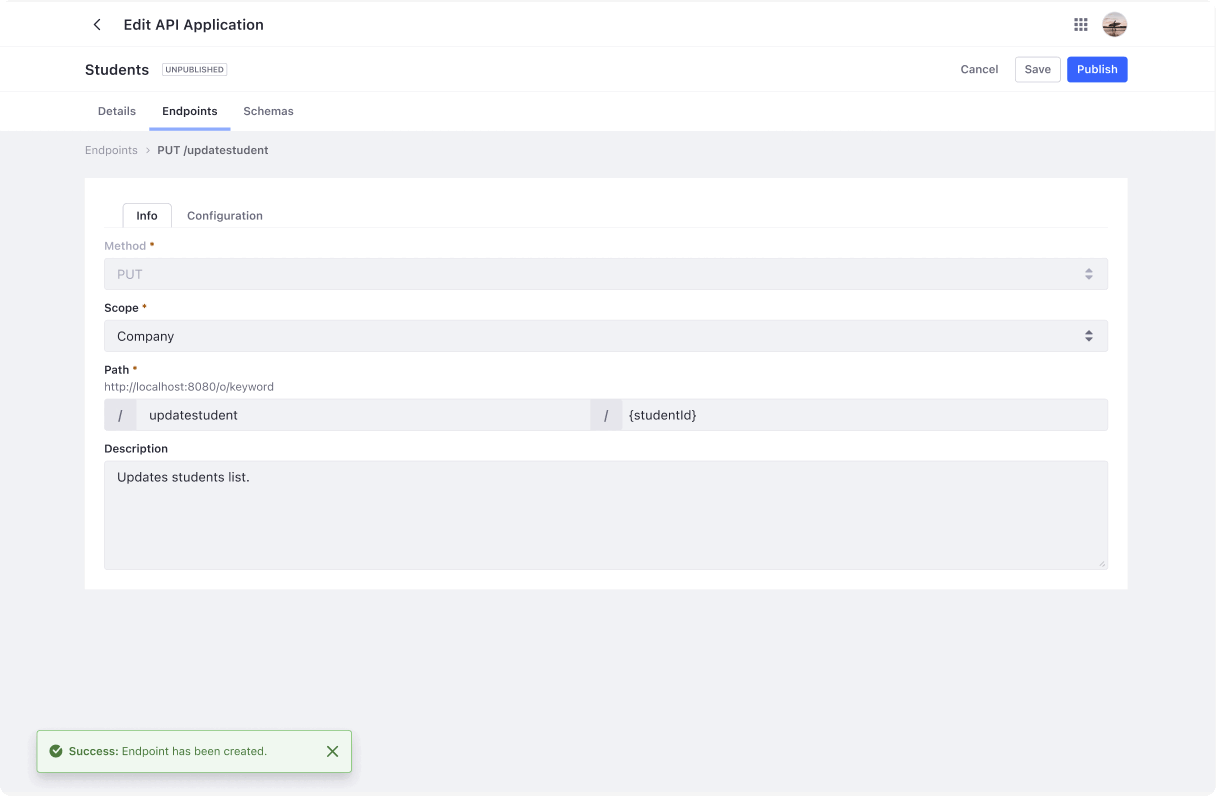The height and width of the screenshot is (796, 1216).
Task: Dismiss the success notification with the X
Action: tap(332, 751)
